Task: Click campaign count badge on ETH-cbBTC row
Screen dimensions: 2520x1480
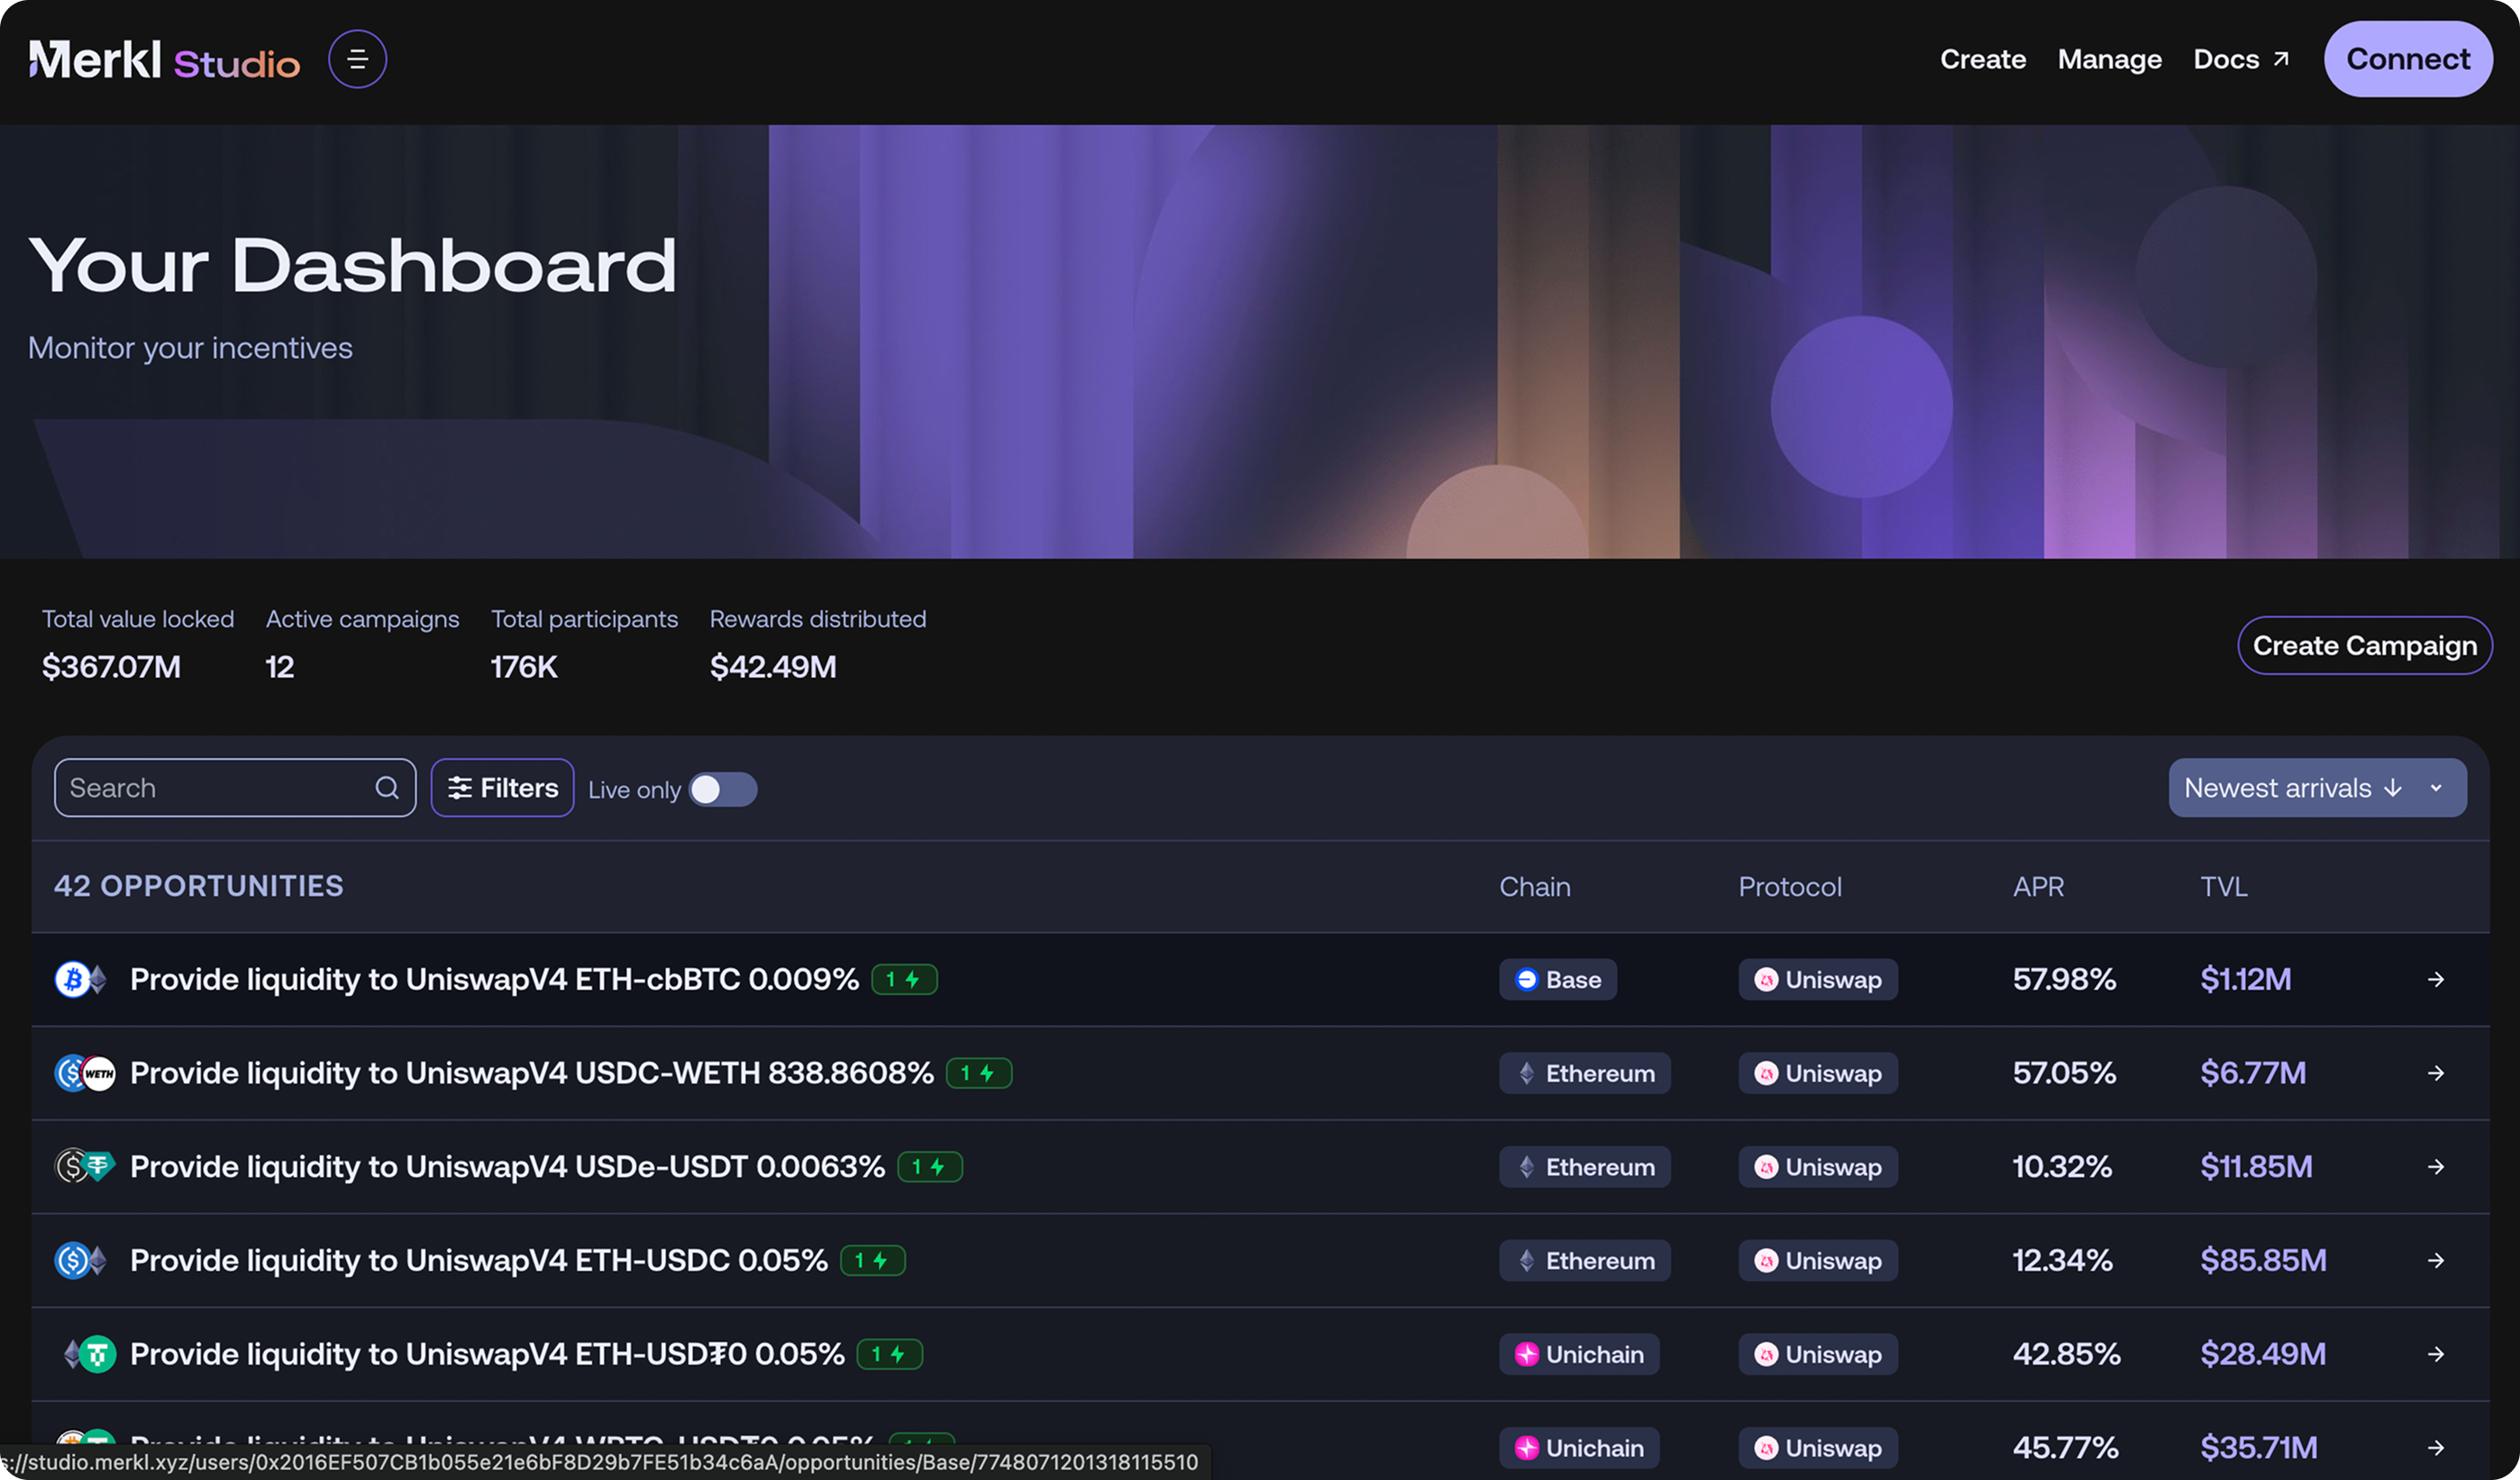Action: coord(904,979)
